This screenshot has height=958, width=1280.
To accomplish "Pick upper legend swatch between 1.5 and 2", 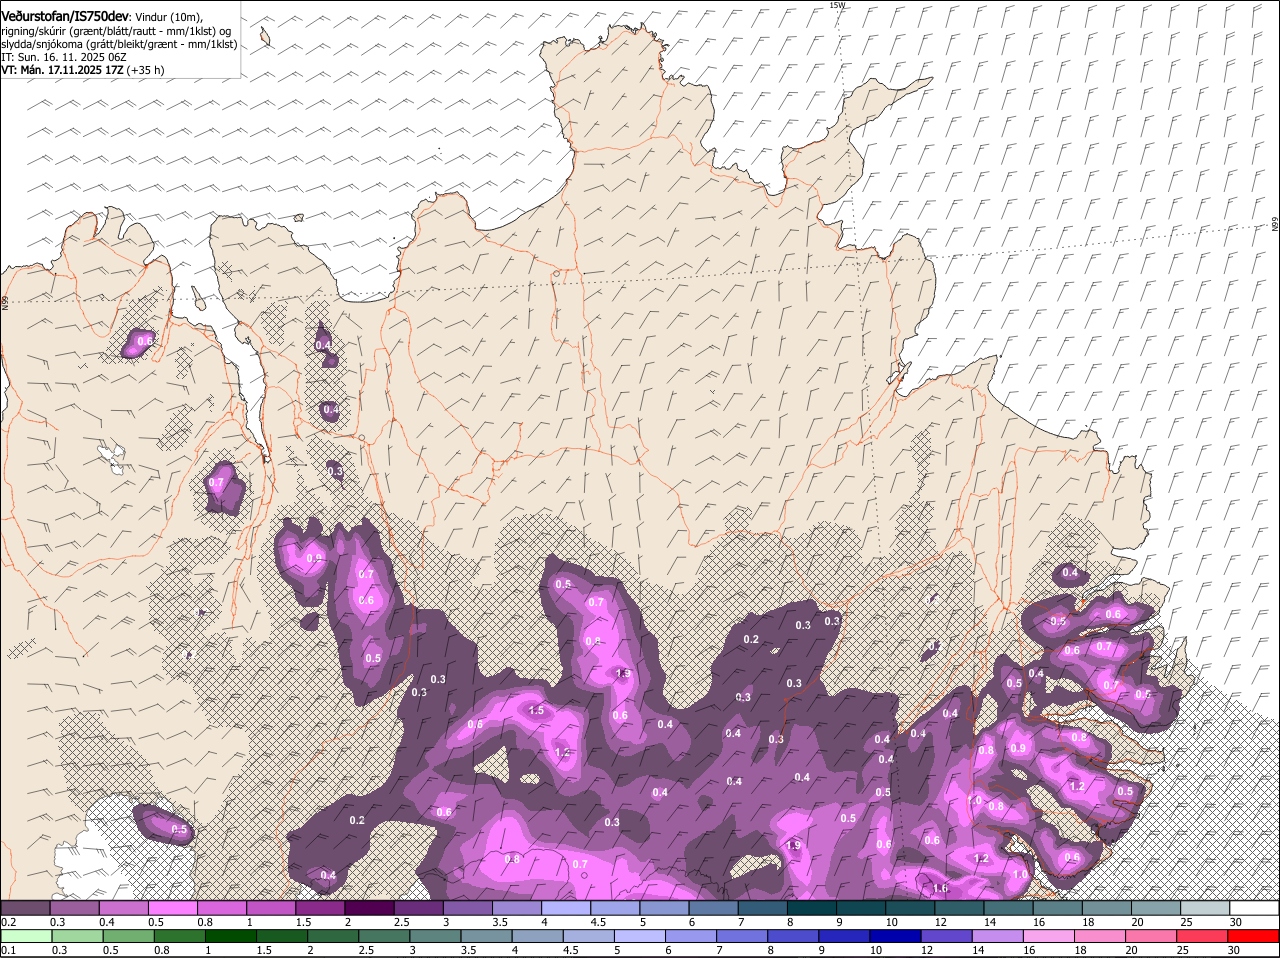I will pyautogui.click(x=320, y=908).
